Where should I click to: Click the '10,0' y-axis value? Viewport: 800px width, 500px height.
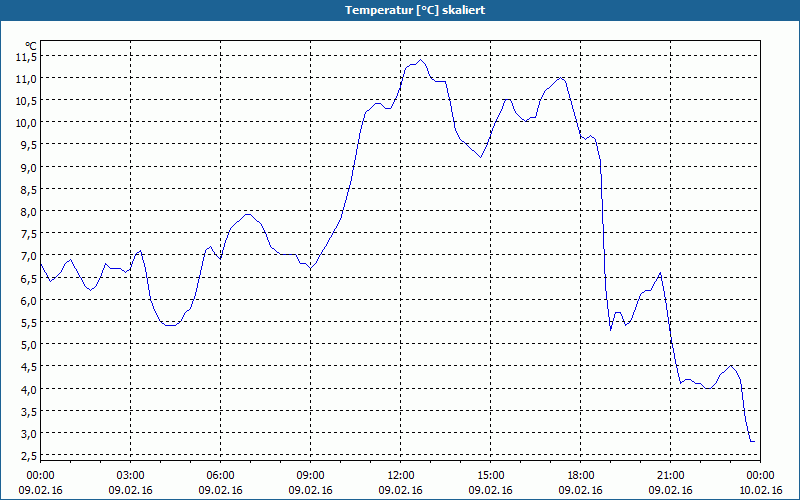[x=26, y=123]
